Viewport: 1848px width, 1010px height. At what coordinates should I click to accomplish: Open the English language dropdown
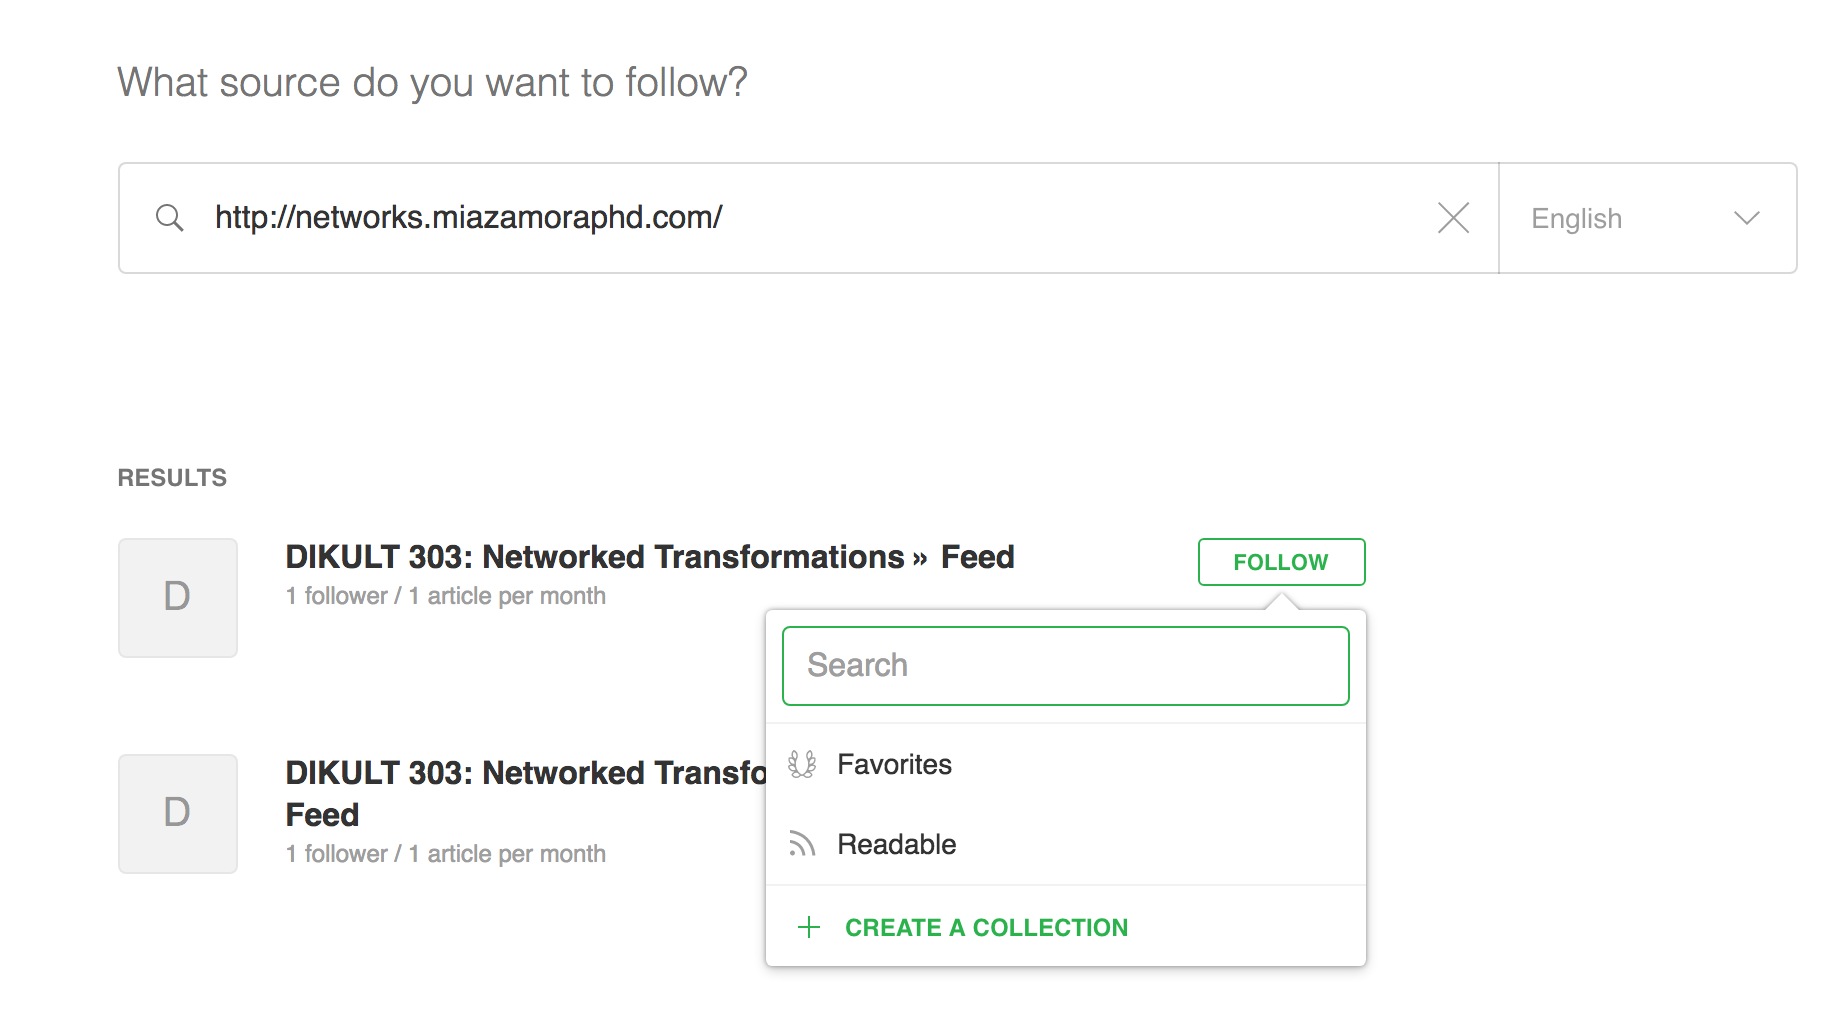1646,218
